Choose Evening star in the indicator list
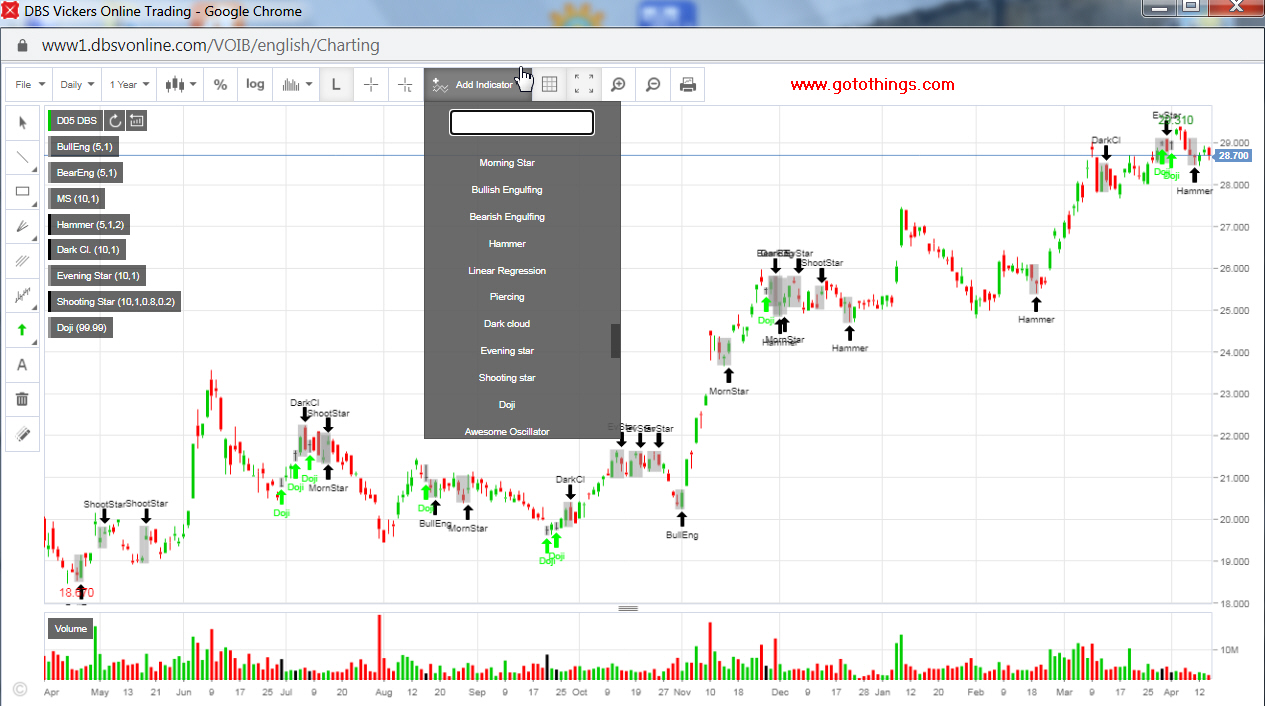 [x=507, y=351]
